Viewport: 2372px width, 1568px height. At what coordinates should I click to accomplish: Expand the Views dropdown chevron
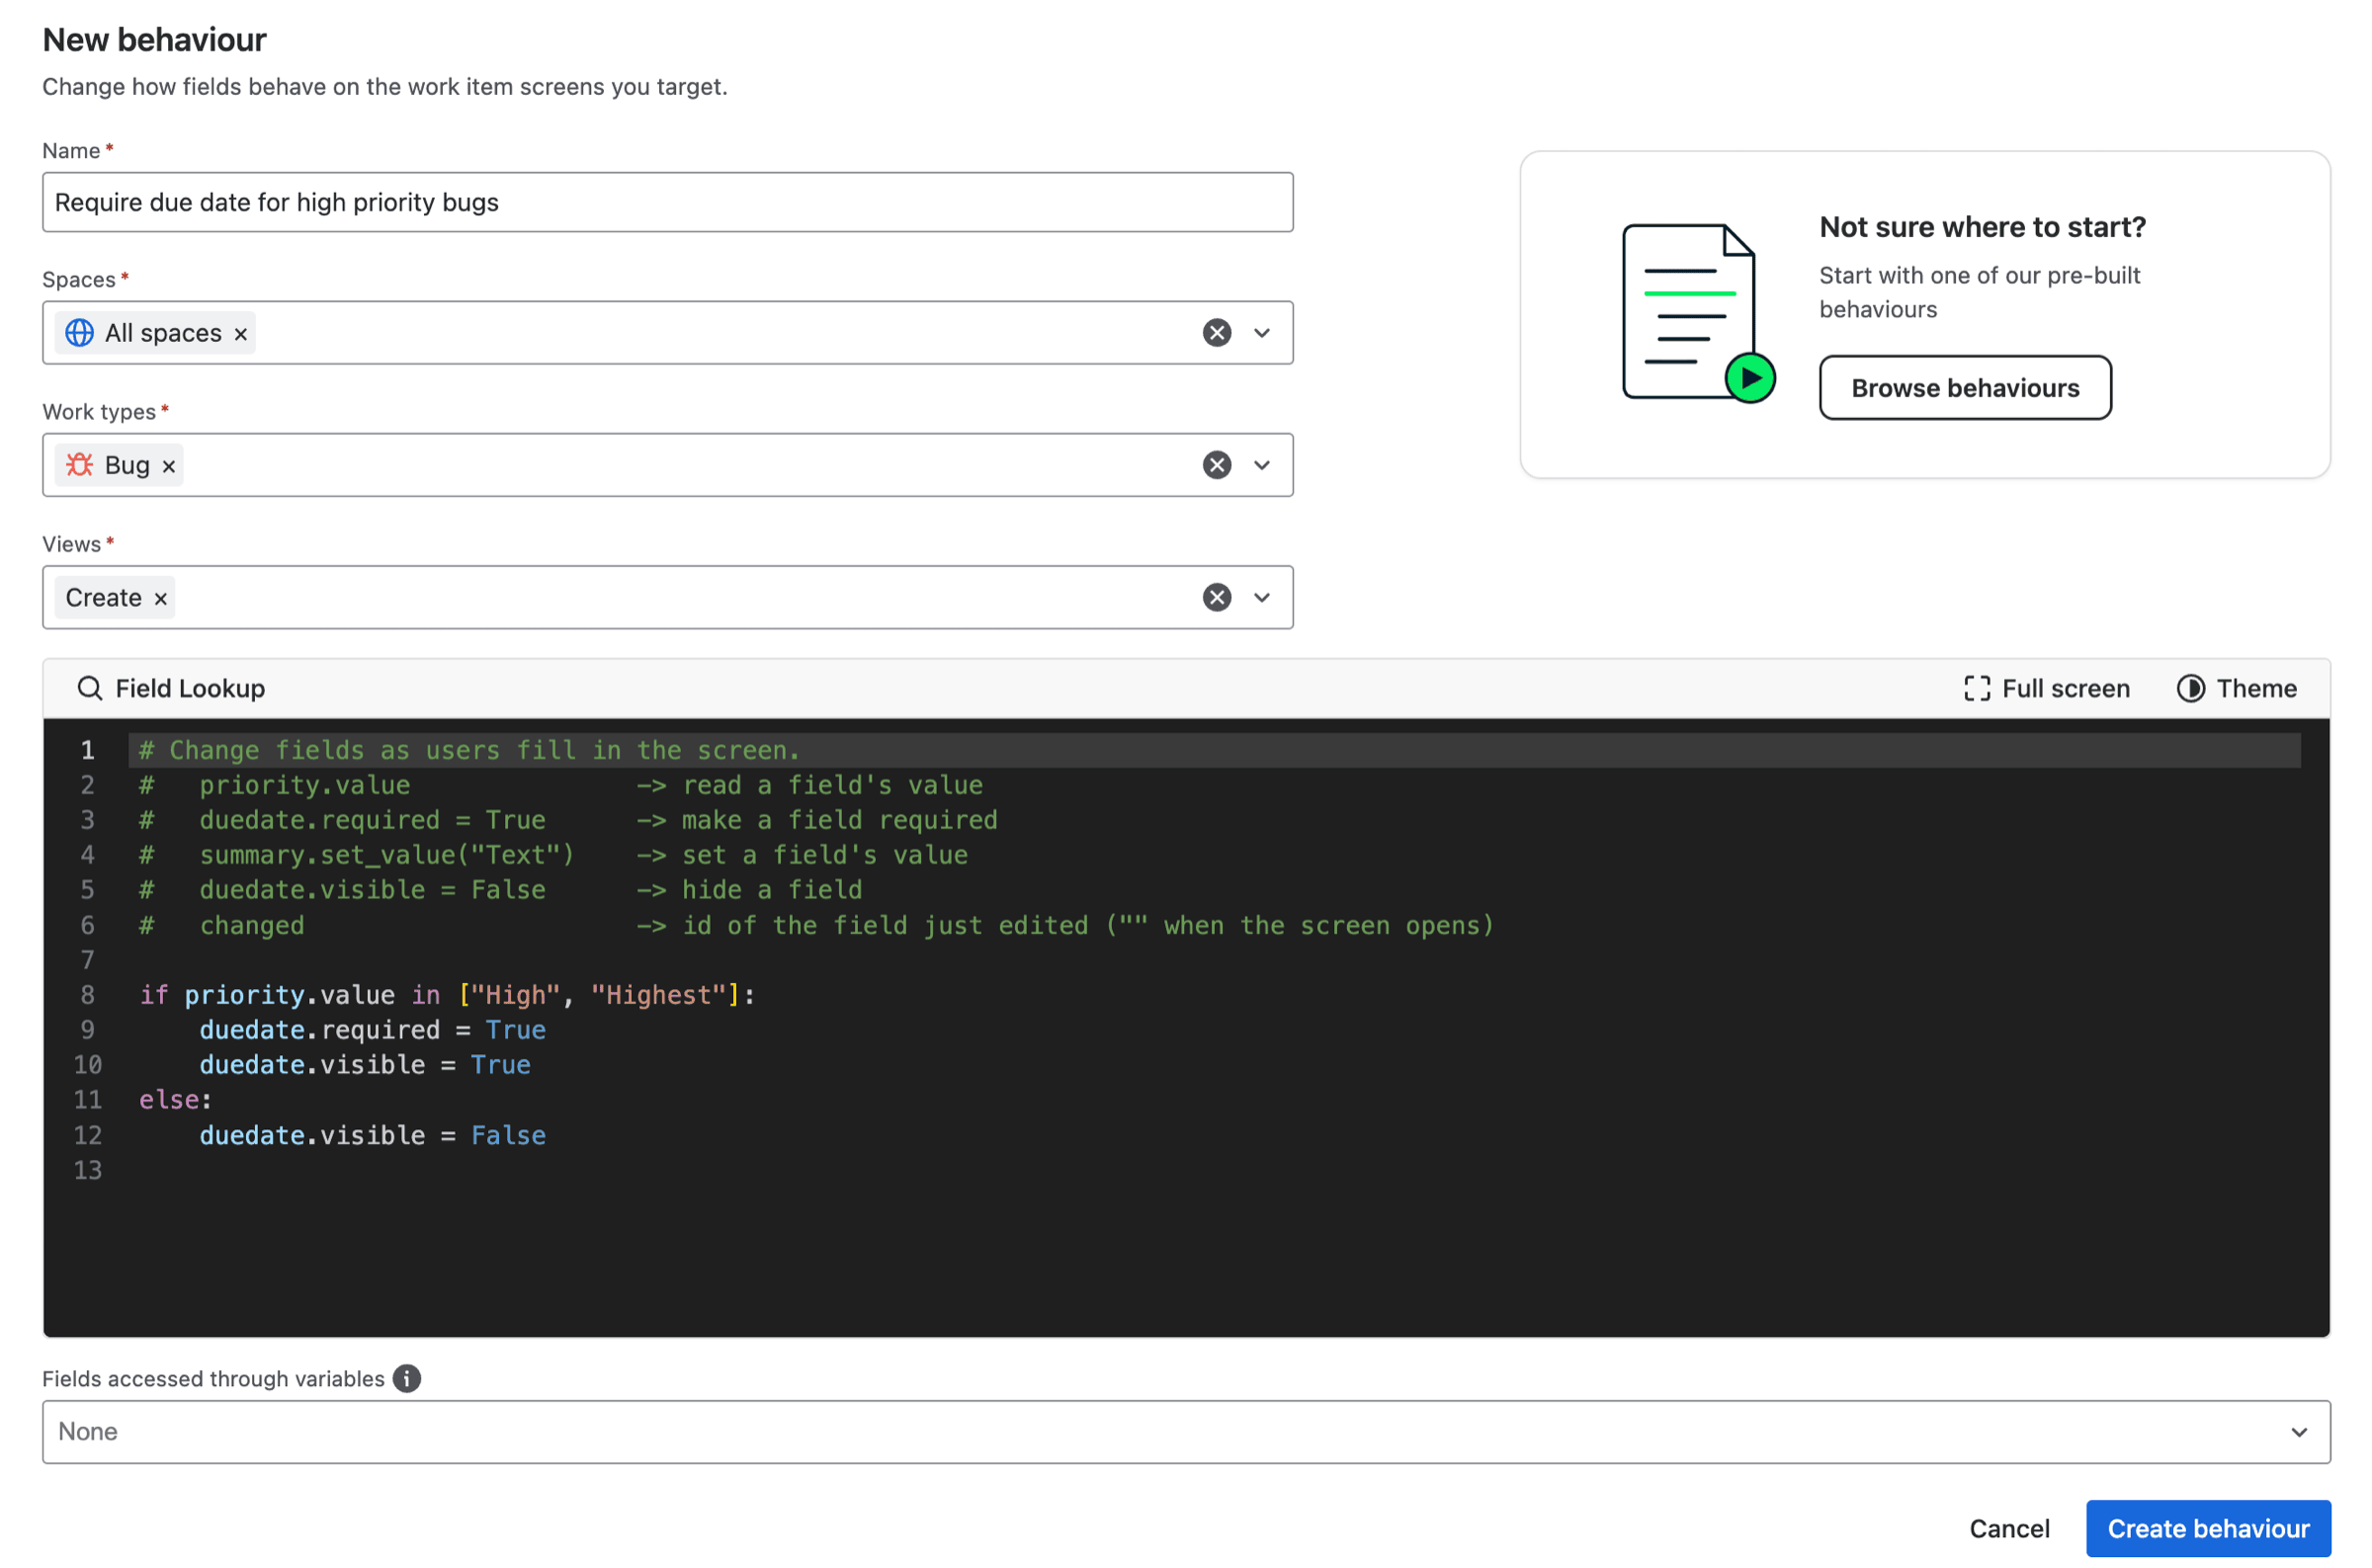[1262, 597]
